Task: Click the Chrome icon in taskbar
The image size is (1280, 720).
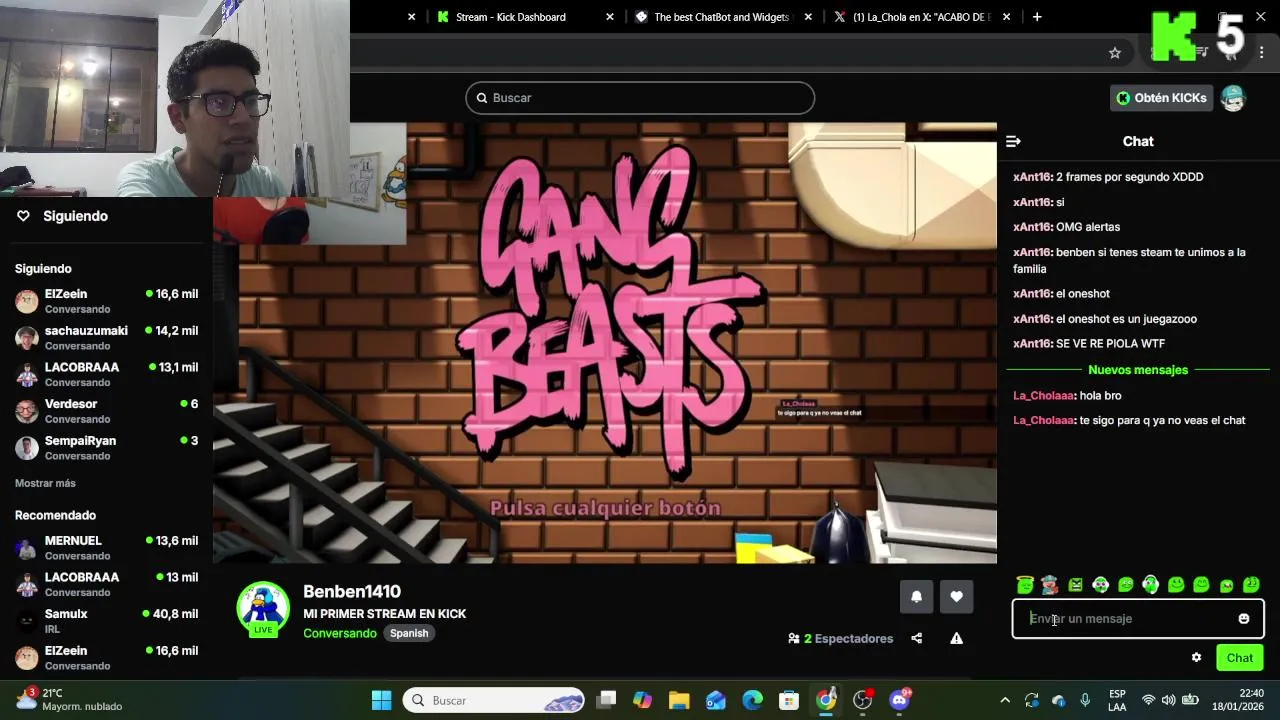Action: 826,700
